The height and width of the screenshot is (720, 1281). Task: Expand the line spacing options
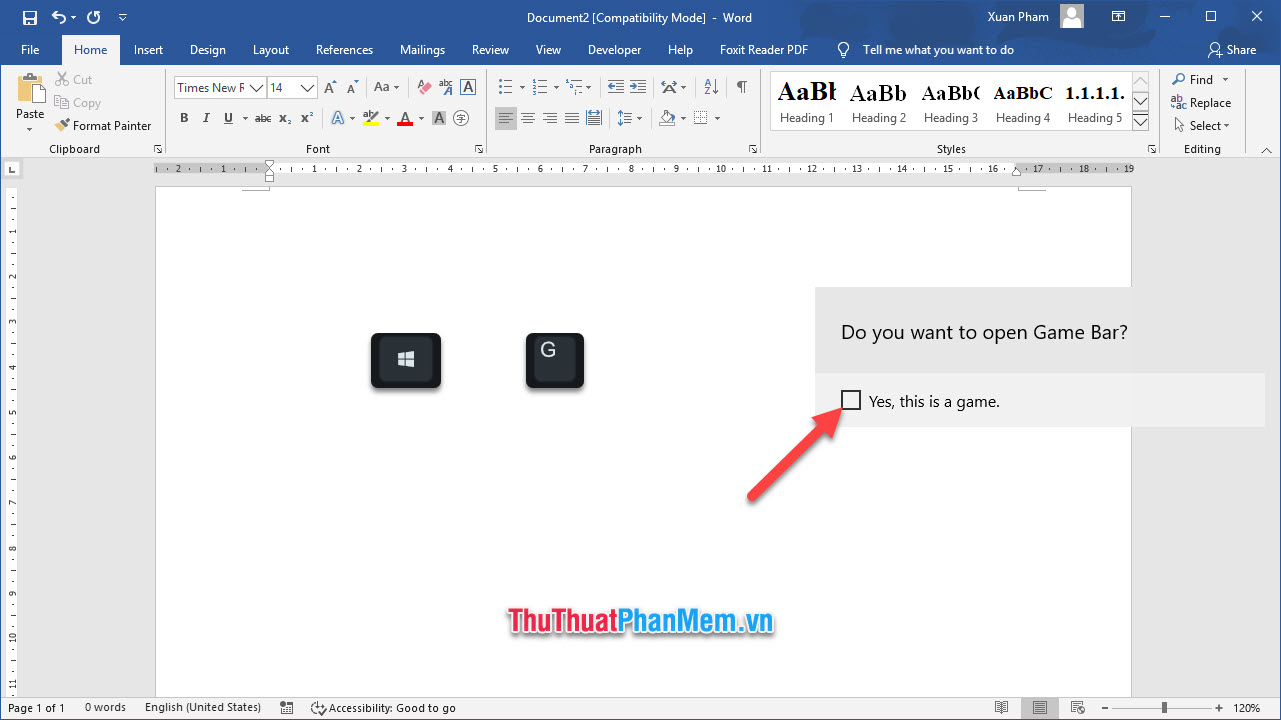click(641, 118)
